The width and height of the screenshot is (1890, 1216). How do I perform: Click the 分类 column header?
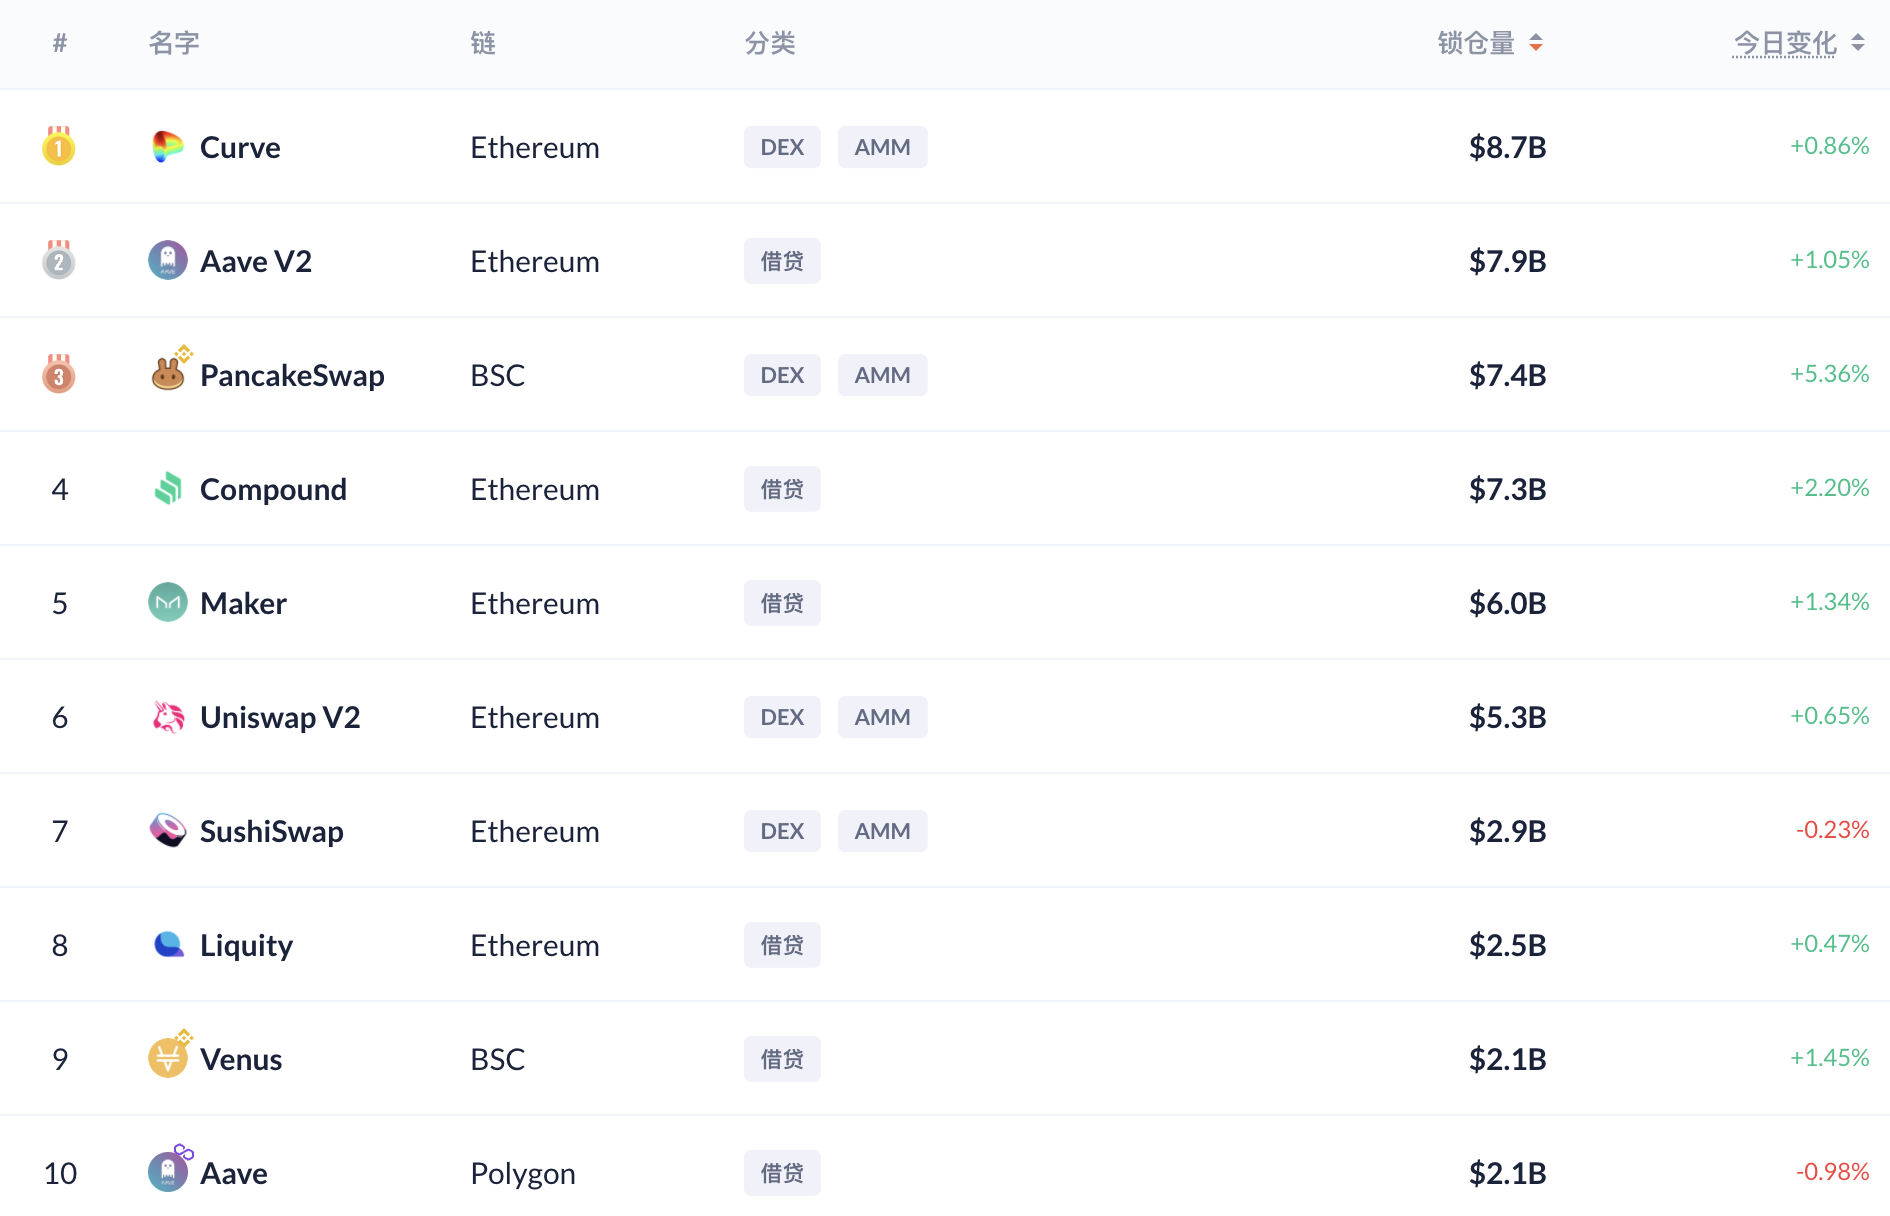pyautogui.click(x=770, y=43)
